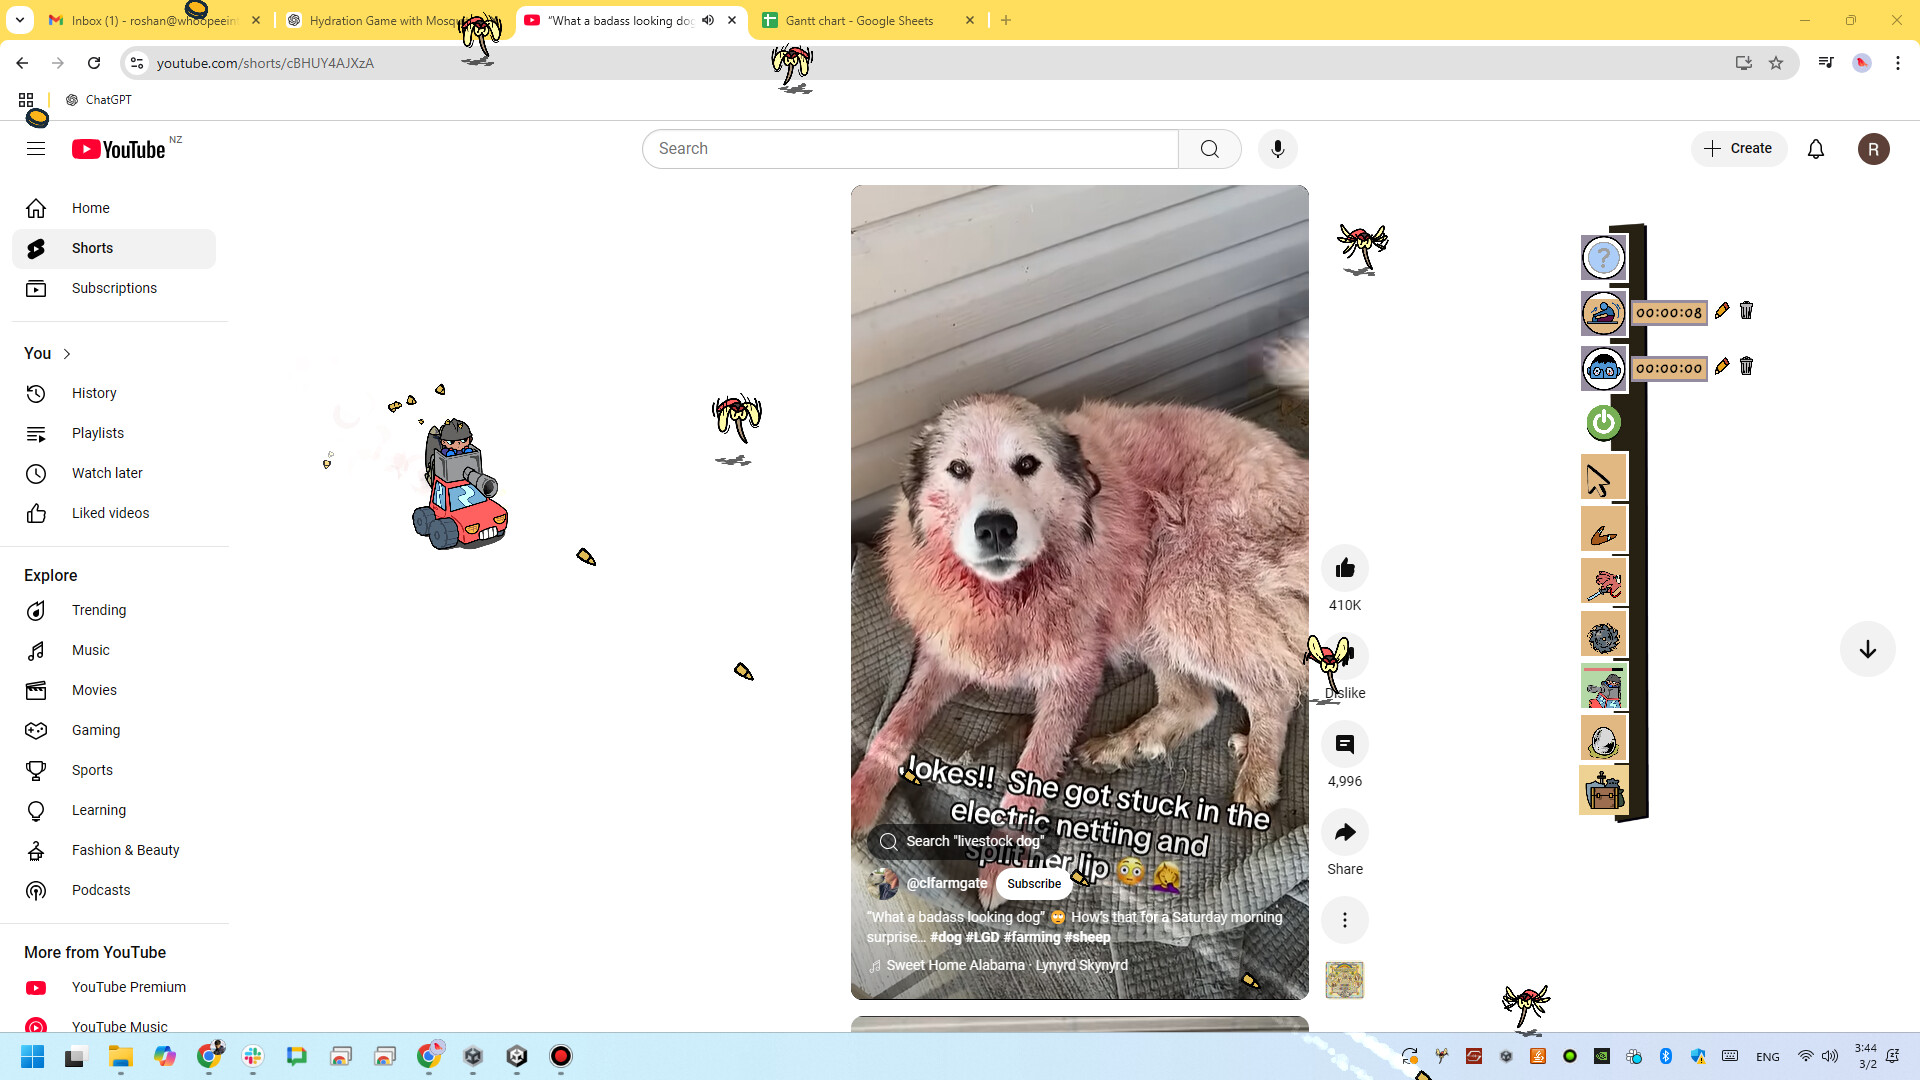
Task: Toggle the green power button in the game overlay
Action: pyautogui.click(x=1603, y=422)
